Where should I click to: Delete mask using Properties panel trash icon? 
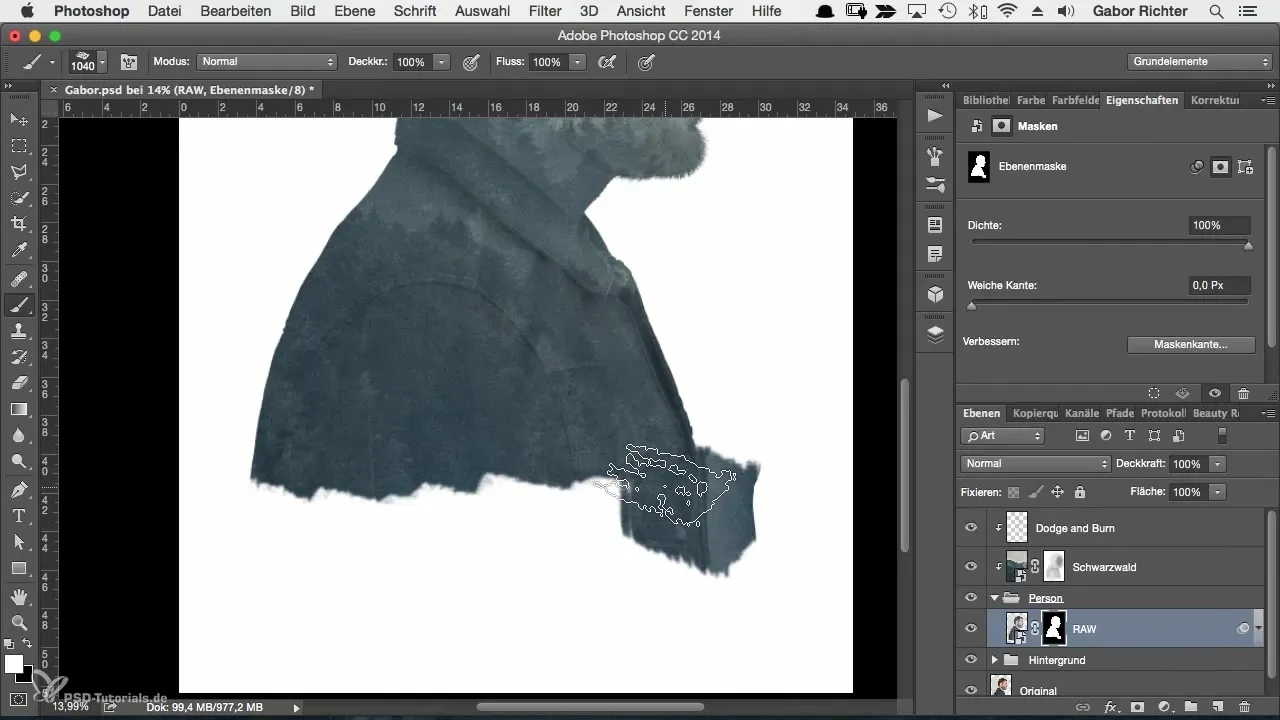(1243, 394)
